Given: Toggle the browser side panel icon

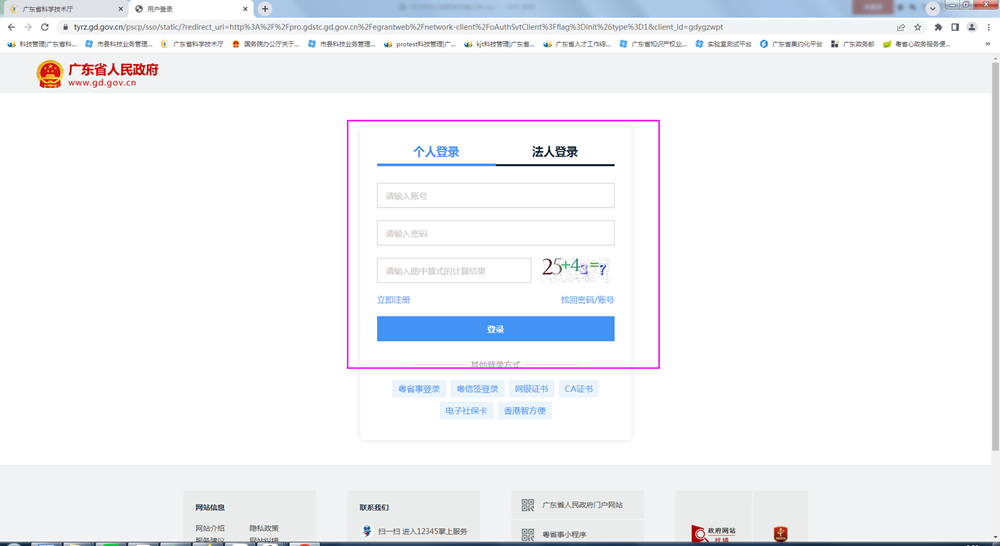Looking at the screenshot, I should click(955, 27).
